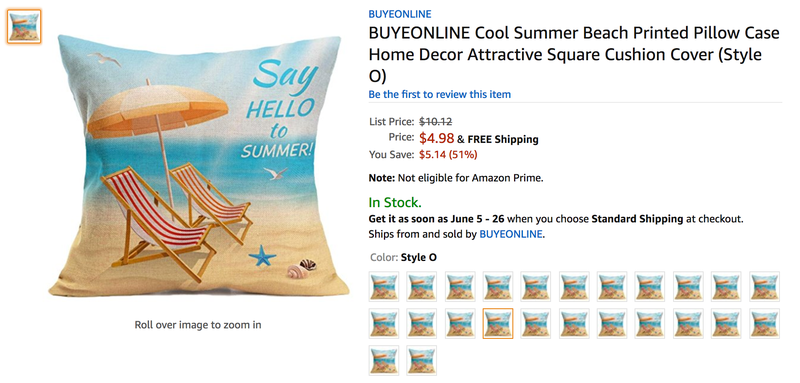The image size is (800, 383).
Task: Click the 'Roll over image to zoom in' caption
Action: (x=198, y=325)
